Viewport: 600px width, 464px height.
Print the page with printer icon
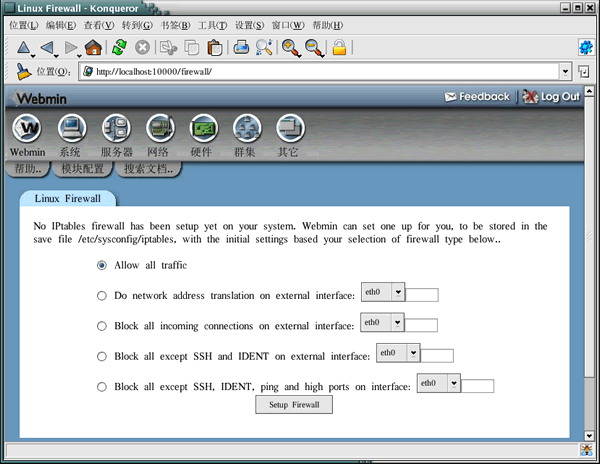(x=241, y=48)
